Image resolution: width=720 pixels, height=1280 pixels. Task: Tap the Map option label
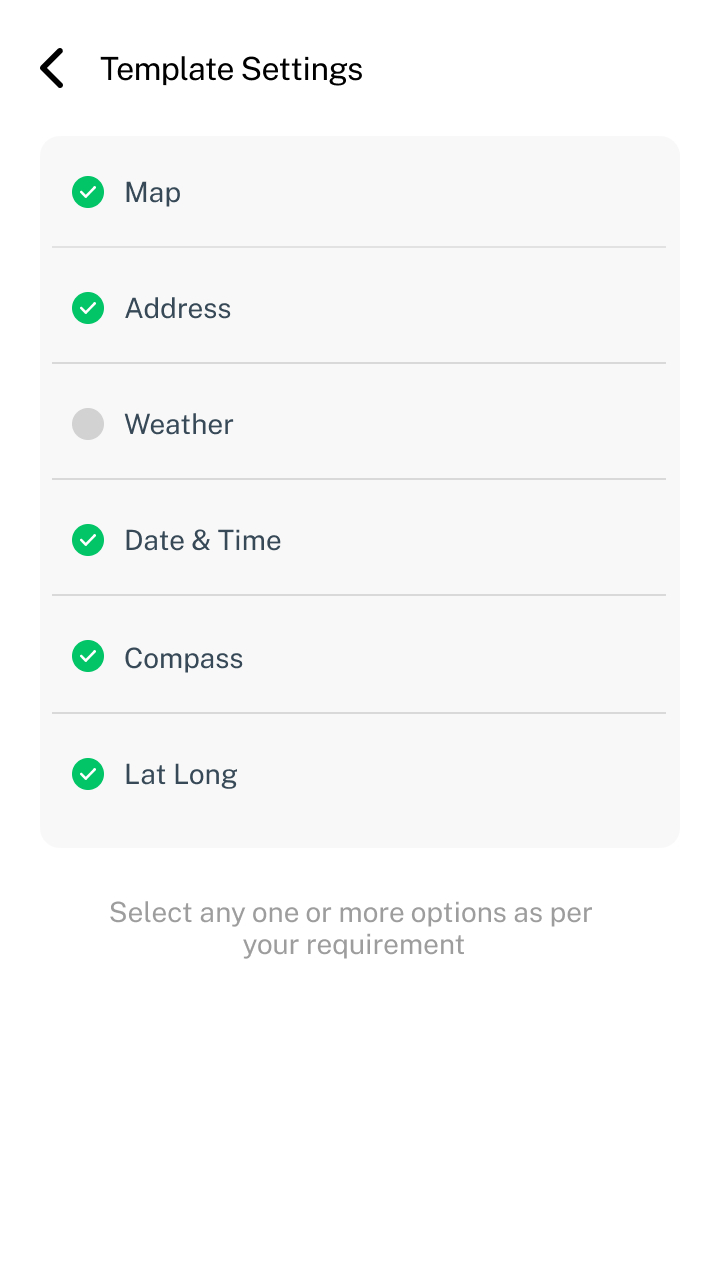(x=152, y=192)
